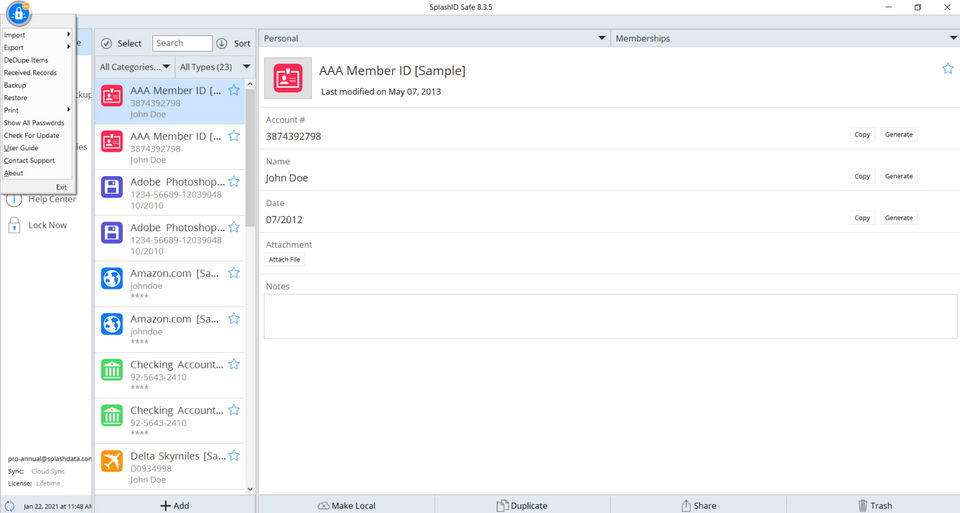Open the All Categories dropdown
Image resolution: width=960 pixels, height=513 pixels.
click(x=135, y=67)
